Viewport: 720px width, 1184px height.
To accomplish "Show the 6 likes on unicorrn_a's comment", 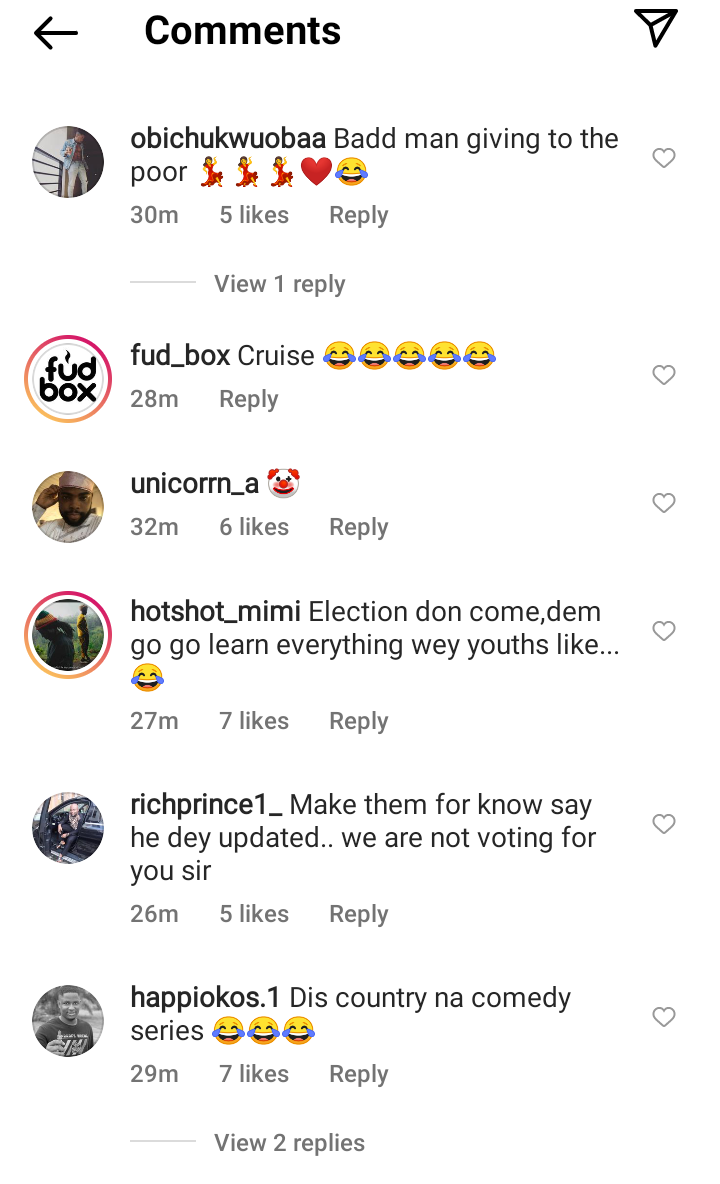I will click(x=254, y=527).
